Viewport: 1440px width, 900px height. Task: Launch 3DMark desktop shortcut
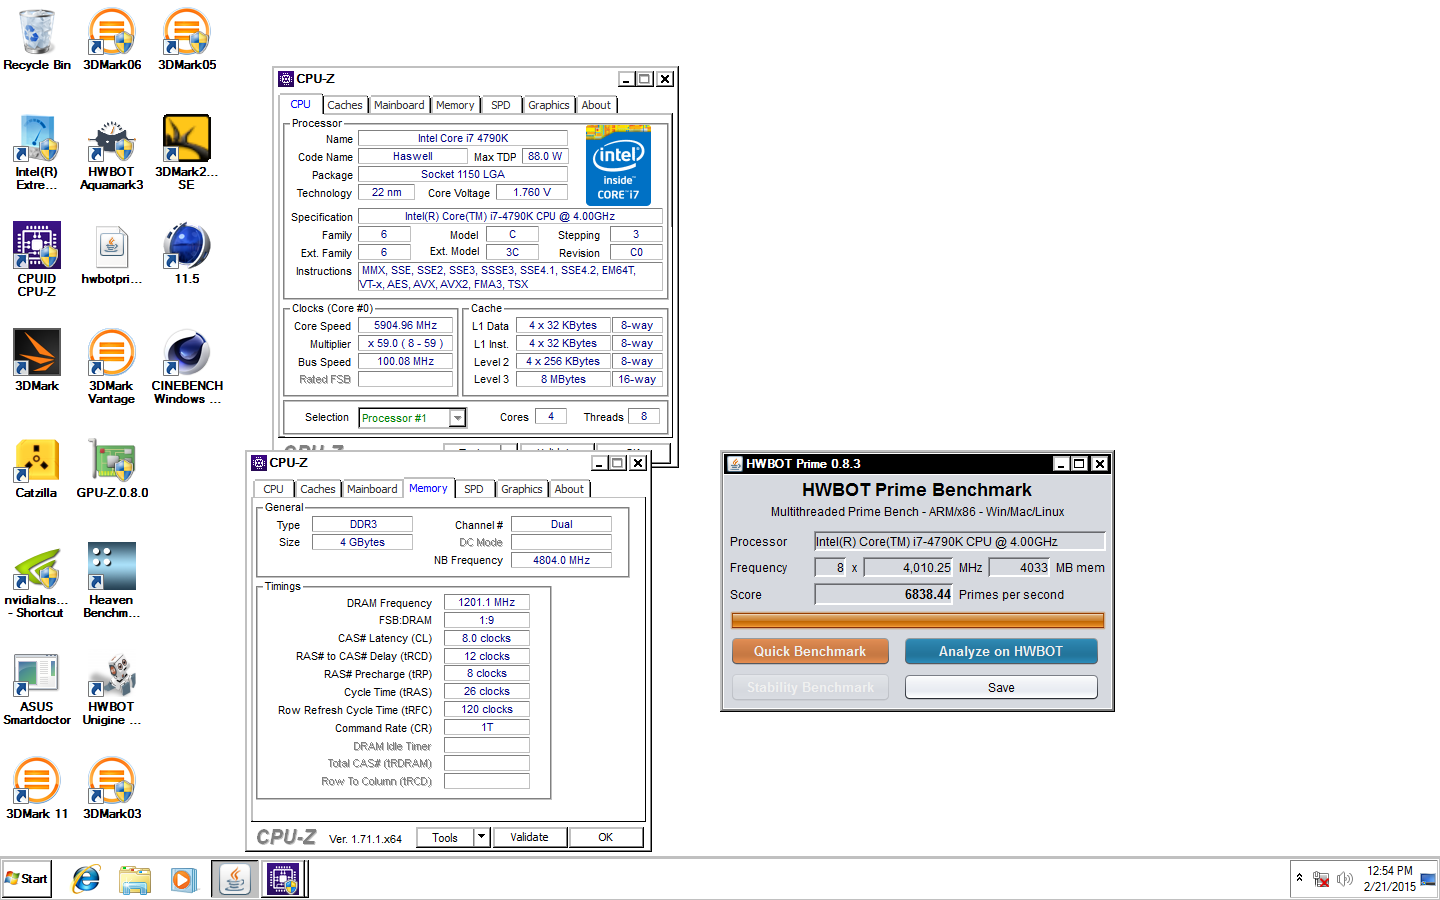tap(37, 361)
